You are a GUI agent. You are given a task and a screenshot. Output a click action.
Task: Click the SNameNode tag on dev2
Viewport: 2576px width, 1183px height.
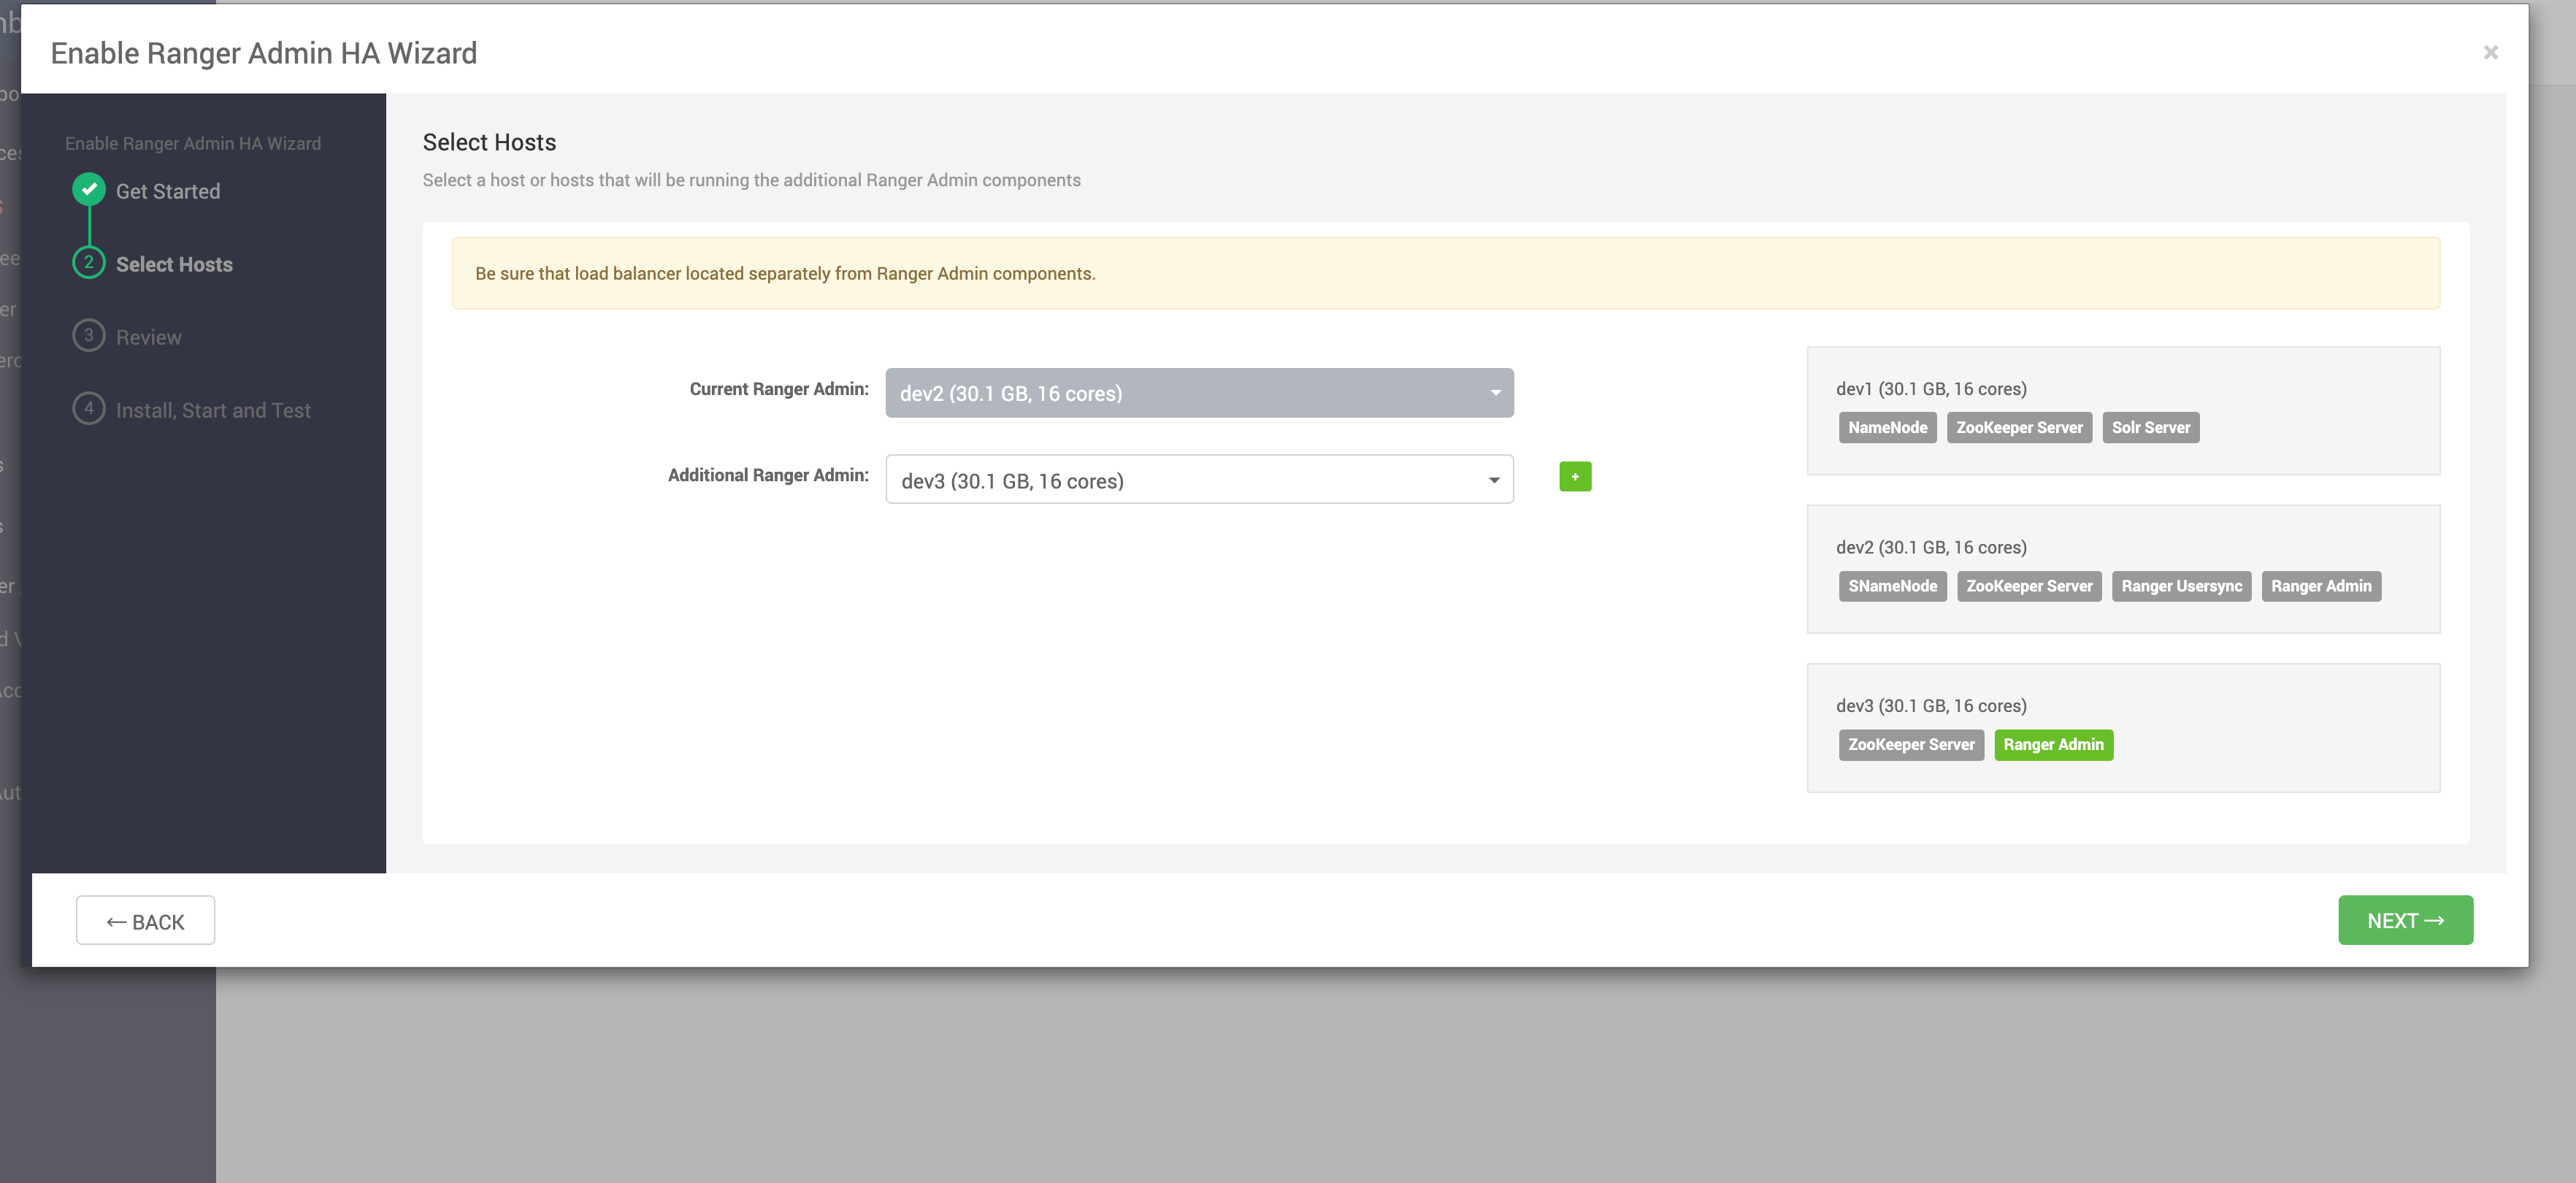(1891, 587)
